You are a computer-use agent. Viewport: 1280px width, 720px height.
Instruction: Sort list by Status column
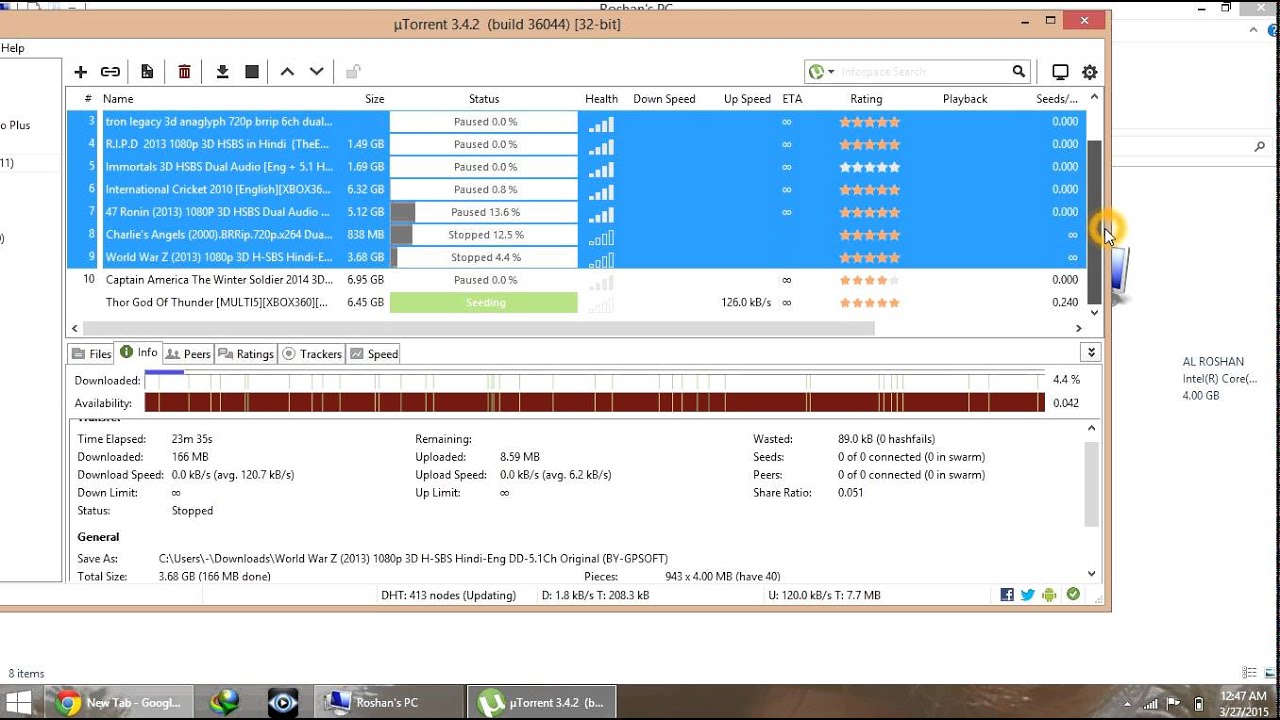484,99
